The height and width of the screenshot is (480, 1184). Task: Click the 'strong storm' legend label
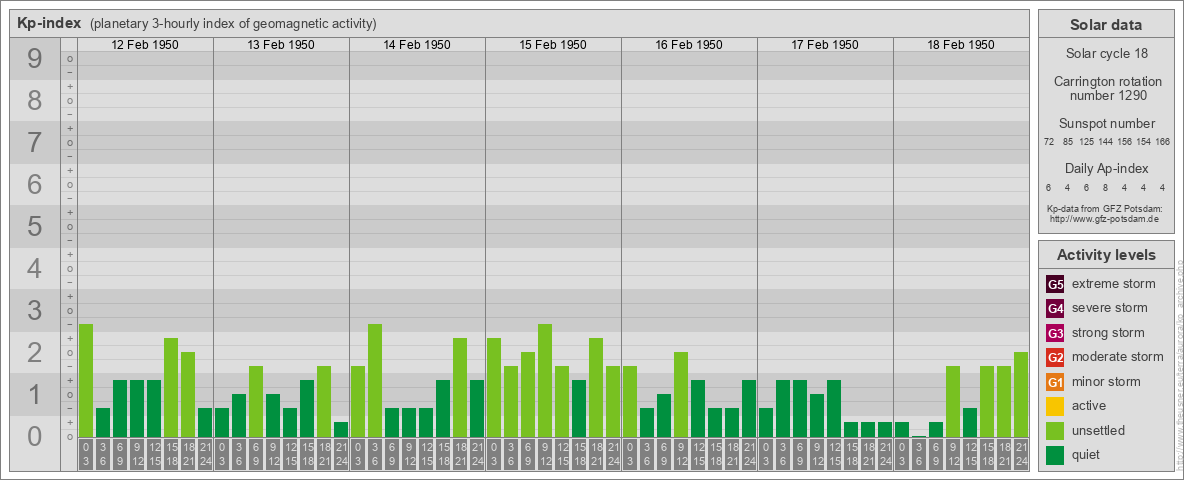(x=1108, y=333)
